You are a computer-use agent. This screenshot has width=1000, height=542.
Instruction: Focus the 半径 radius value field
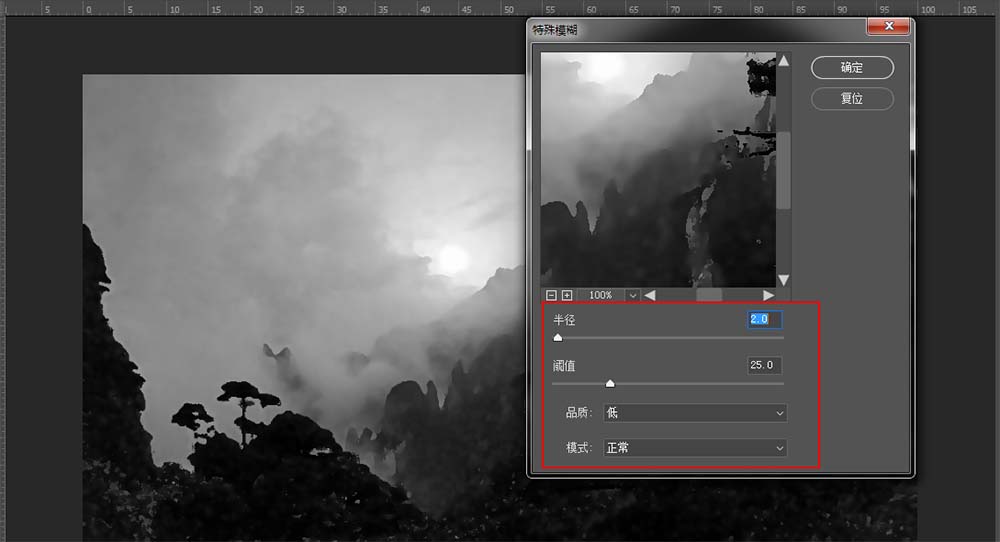[x=764, y=320]
